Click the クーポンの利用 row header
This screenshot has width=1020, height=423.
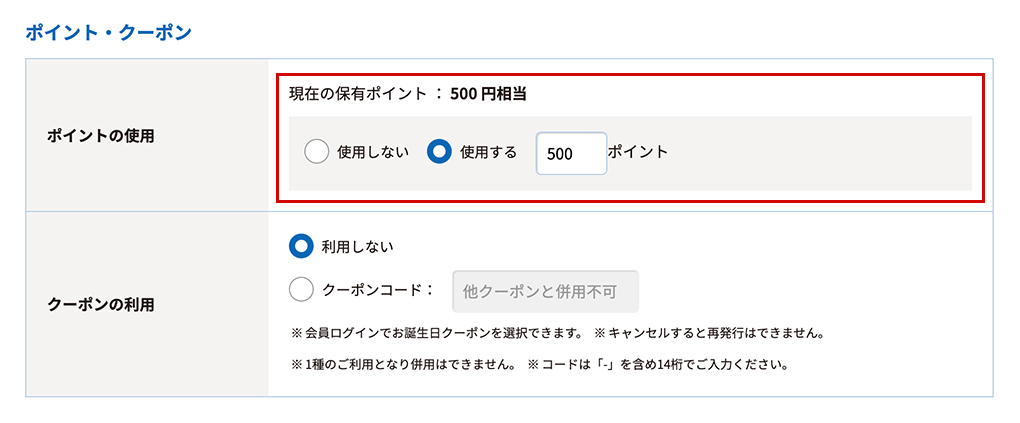click(101, 304)
